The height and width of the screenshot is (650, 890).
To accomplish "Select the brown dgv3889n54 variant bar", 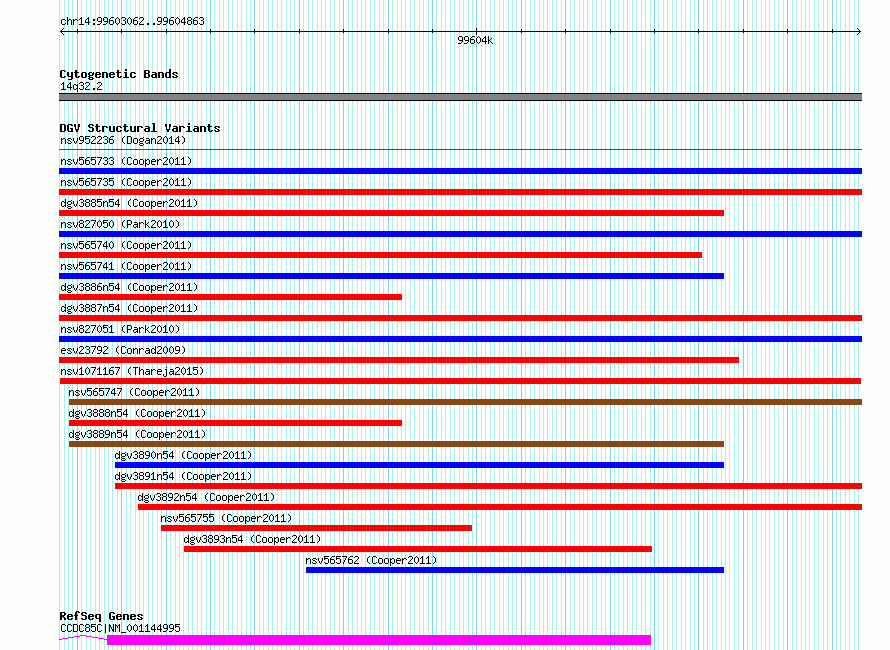I will coord(396,444).
